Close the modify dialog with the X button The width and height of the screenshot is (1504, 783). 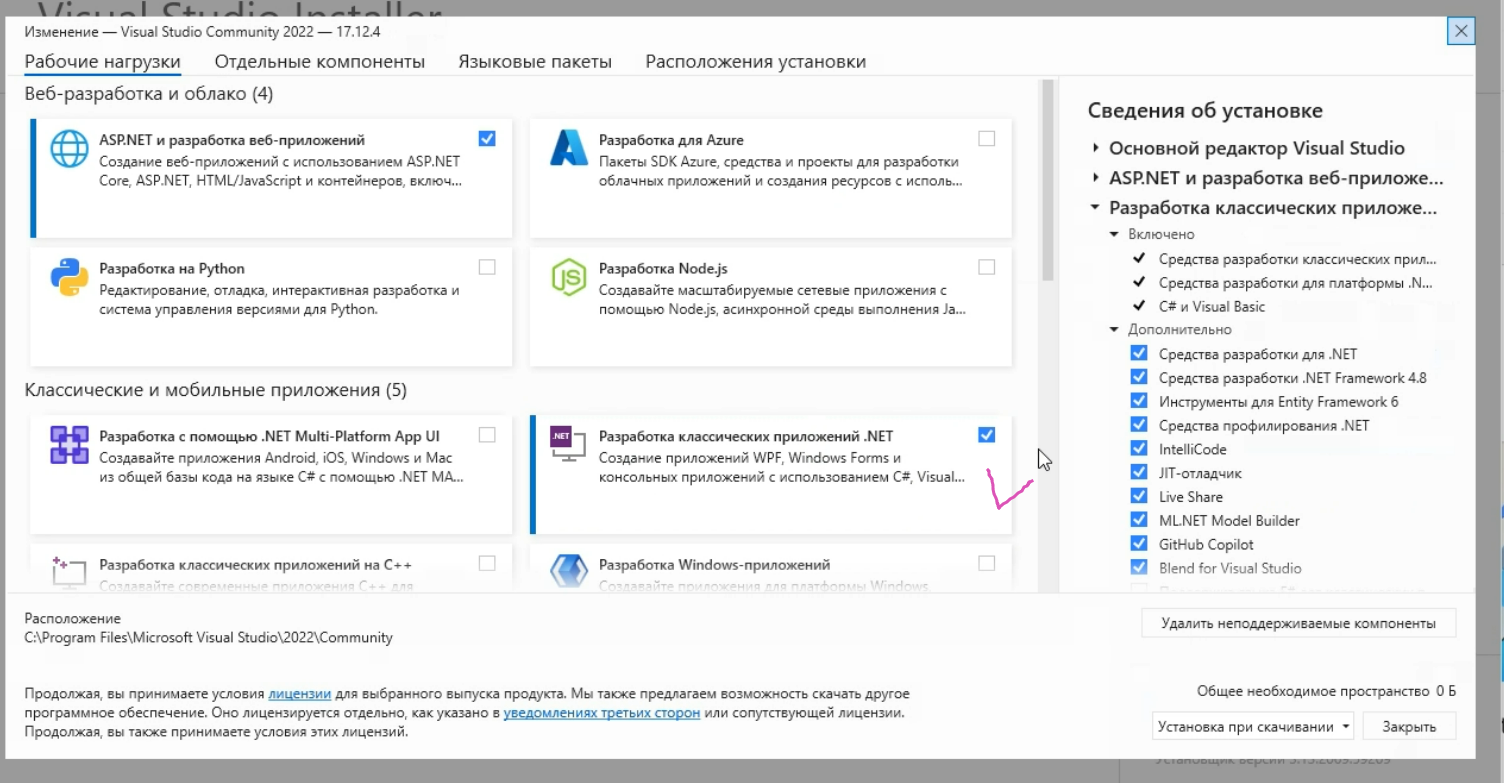pos(1461,31)
